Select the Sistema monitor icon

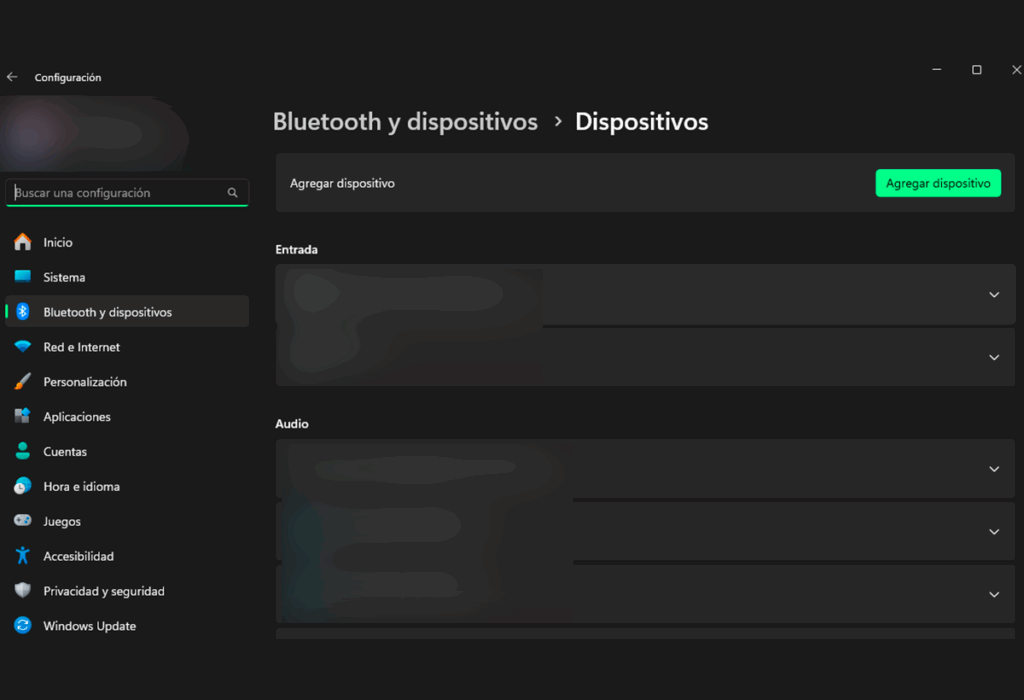pos(23,277)
